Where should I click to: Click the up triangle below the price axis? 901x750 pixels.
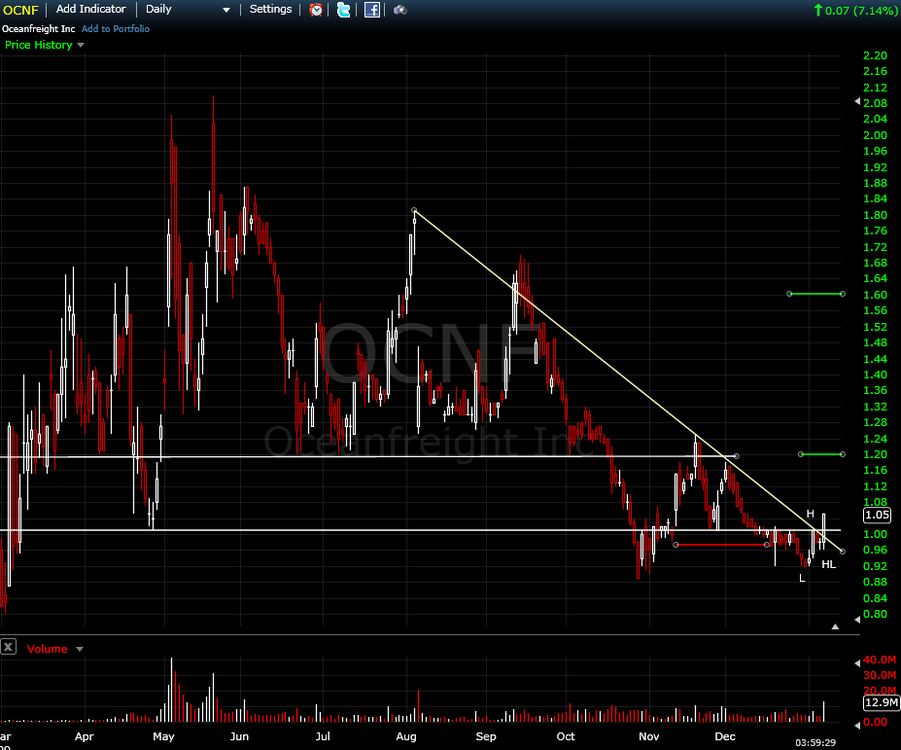pos(835,627)
